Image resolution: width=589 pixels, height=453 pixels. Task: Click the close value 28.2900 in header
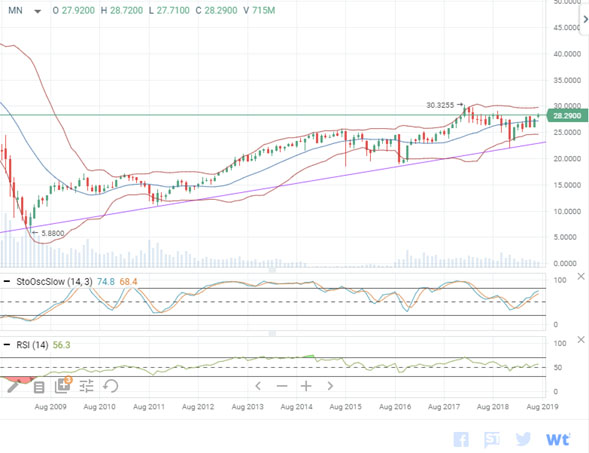click(221, 11)
